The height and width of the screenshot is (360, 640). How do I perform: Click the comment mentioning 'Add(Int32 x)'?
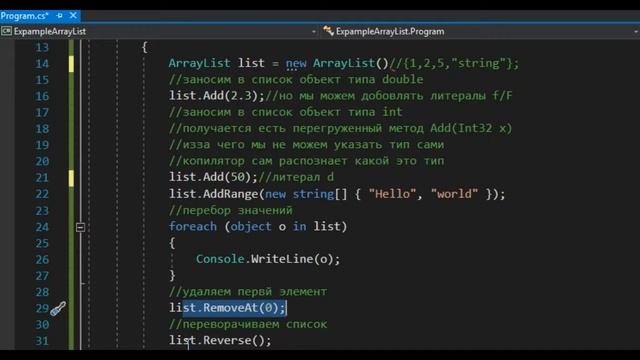coord(340,129)
